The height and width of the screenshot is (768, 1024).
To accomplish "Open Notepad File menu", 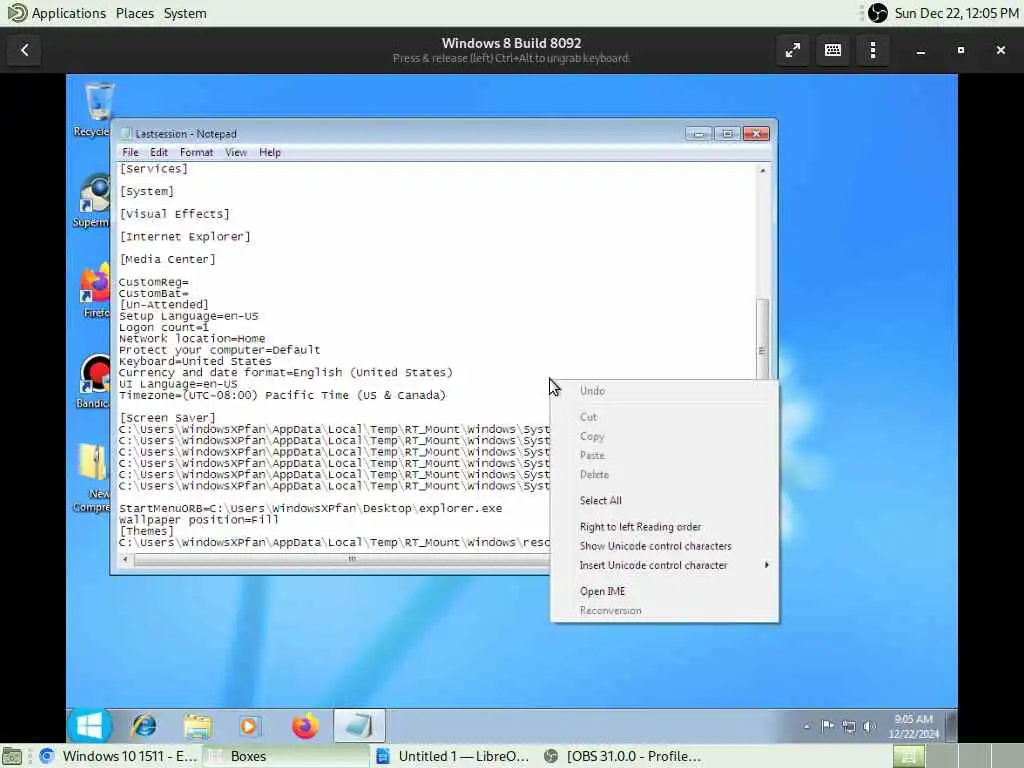I will (x=130, y=152).
